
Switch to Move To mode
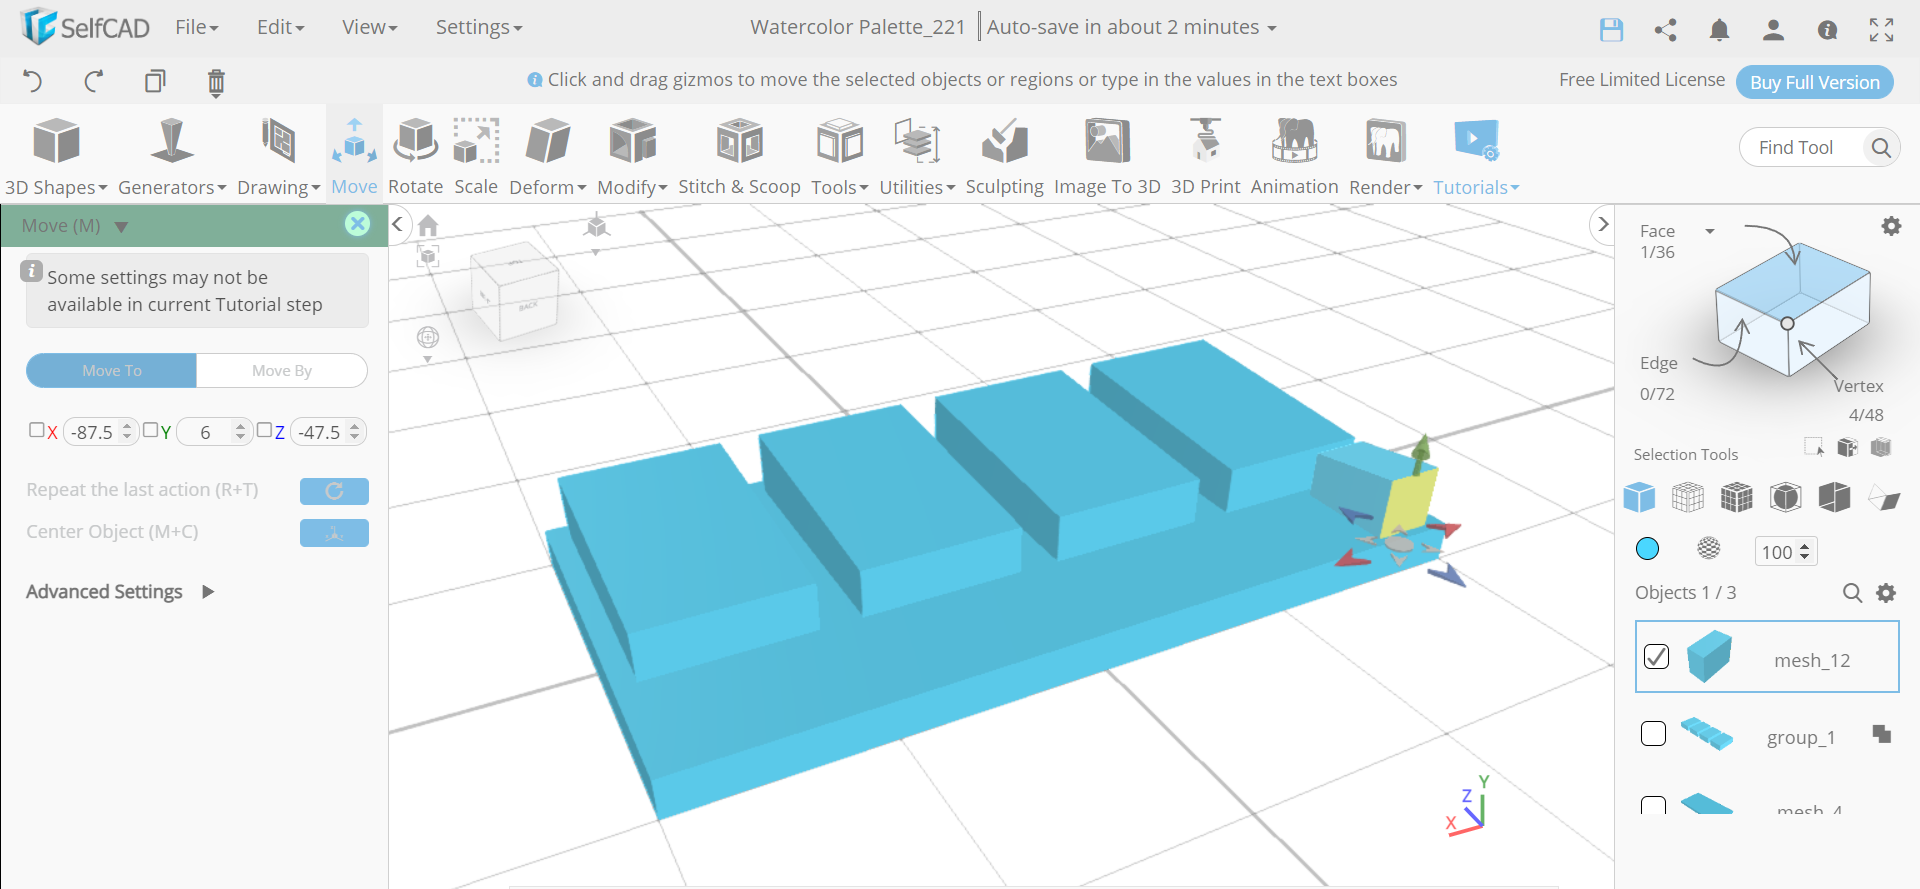click(112, 370)
